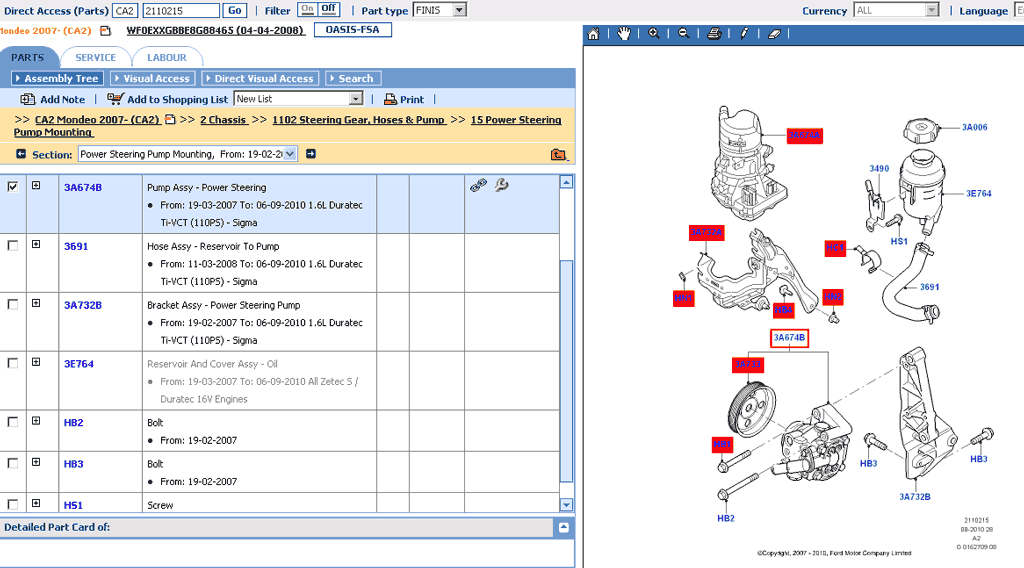This screenshot has height=568, width=1024.
Task: Click the Add Note icon
Action: click(27, 99)
